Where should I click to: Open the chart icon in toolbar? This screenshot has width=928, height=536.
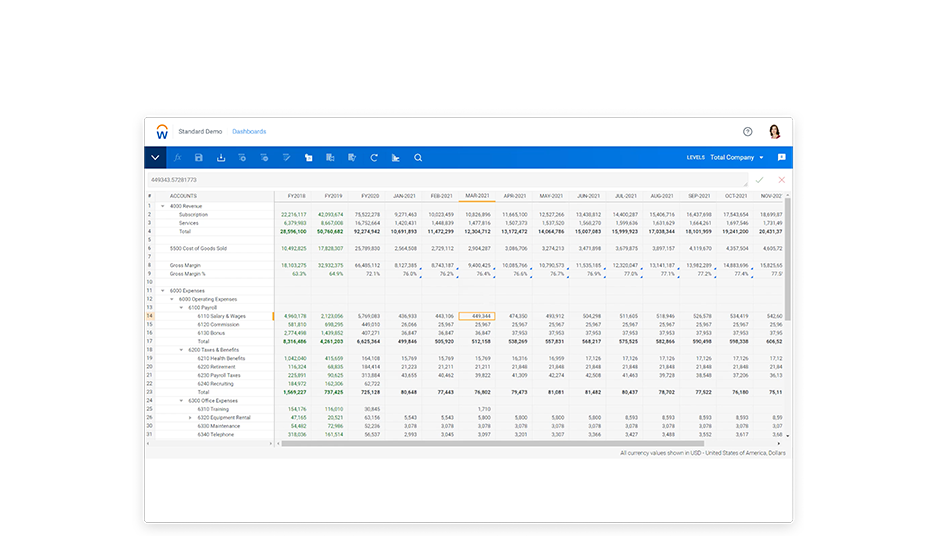coord(396,158)
